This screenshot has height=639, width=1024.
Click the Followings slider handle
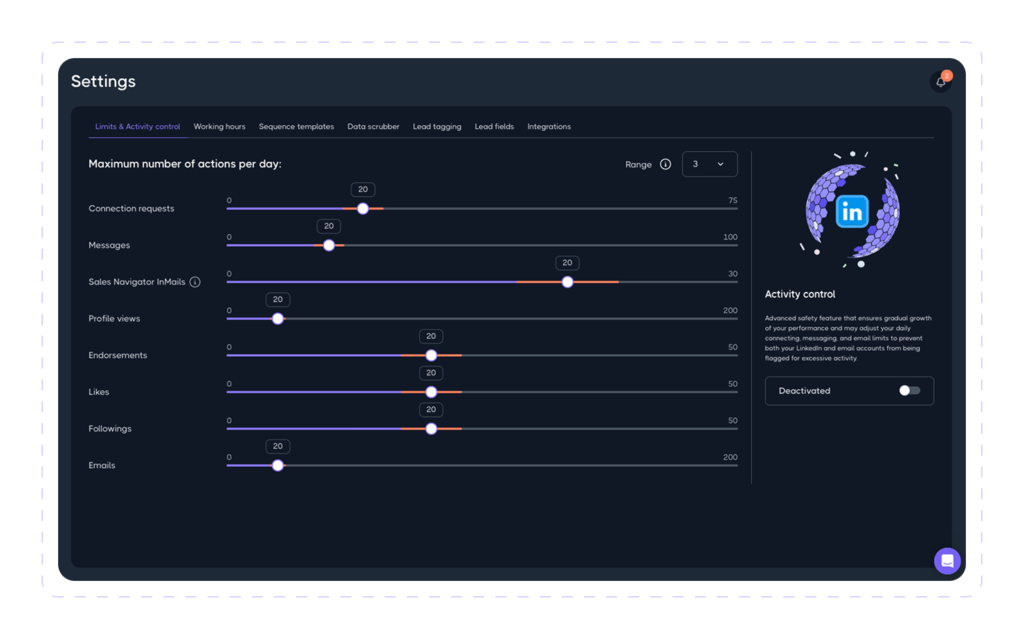coord(430,429)
